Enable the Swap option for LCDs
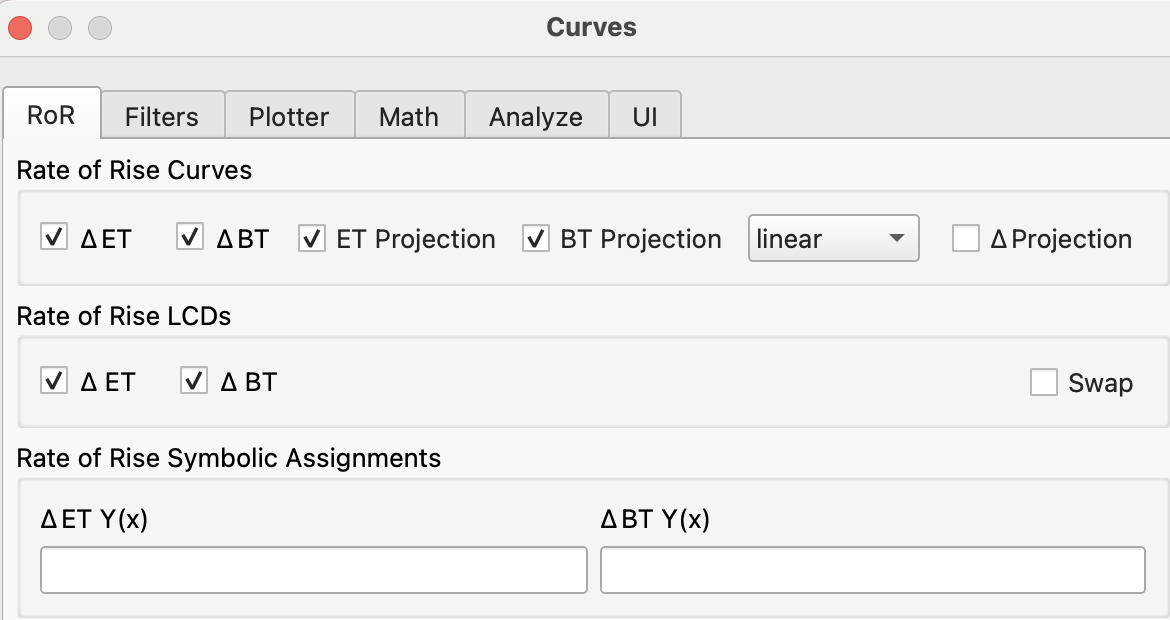 pyautogui.click(x=1044, y=382)
